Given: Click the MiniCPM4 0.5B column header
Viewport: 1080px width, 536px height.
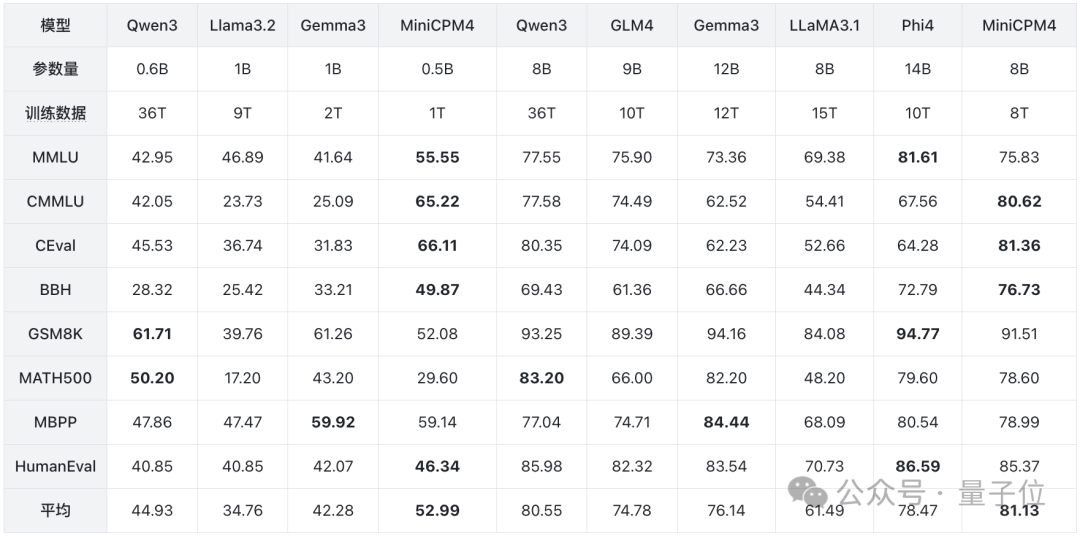Looking at the screenshot, I should (x=437, y=25).
